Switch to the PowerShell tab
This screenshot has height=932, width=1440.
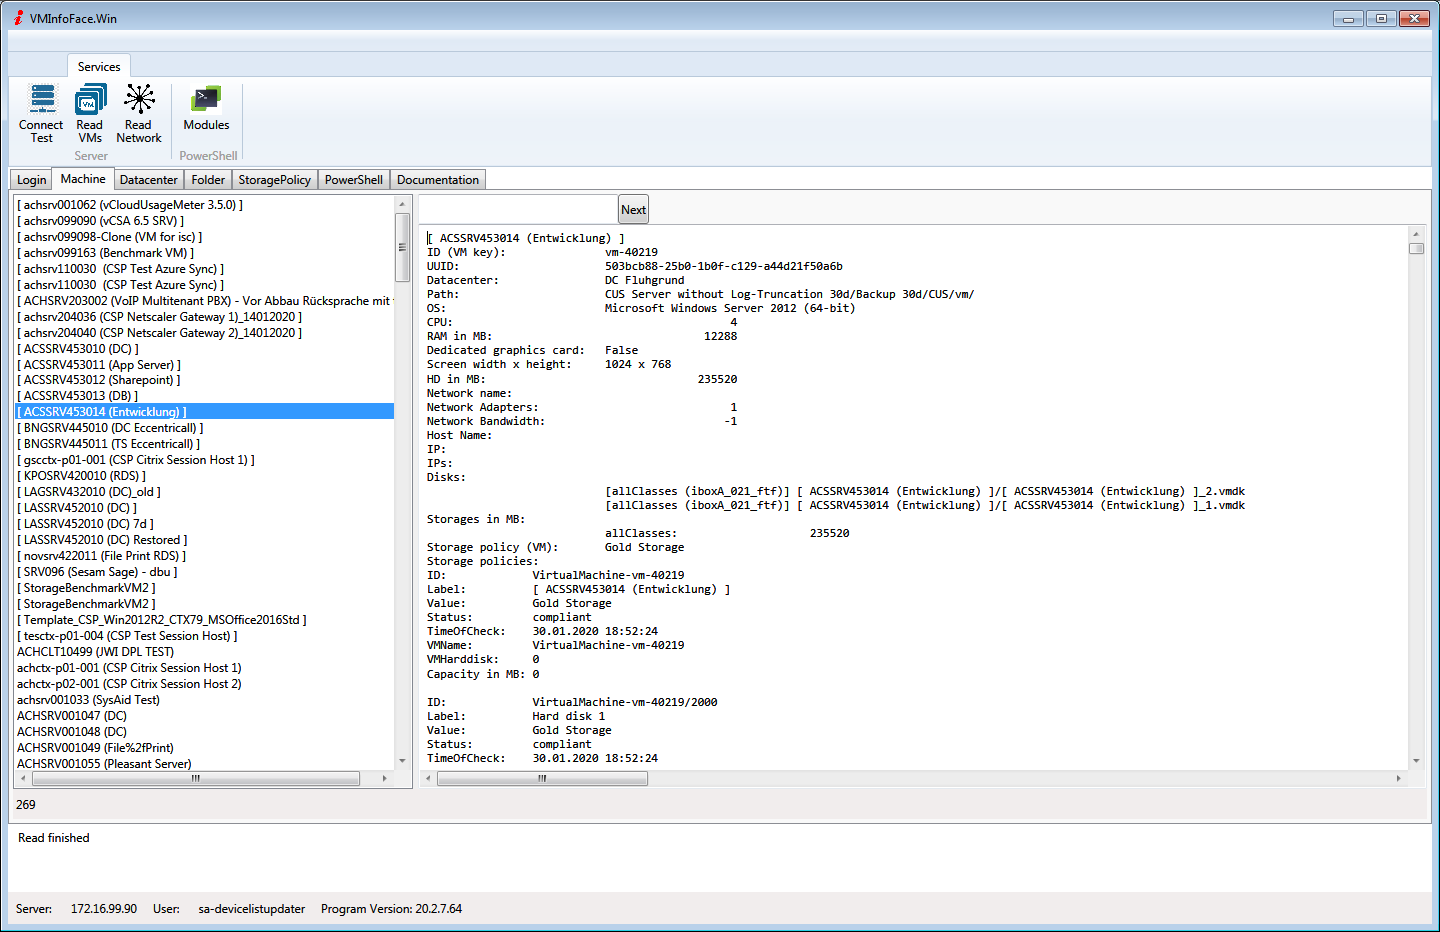point(353,180)
